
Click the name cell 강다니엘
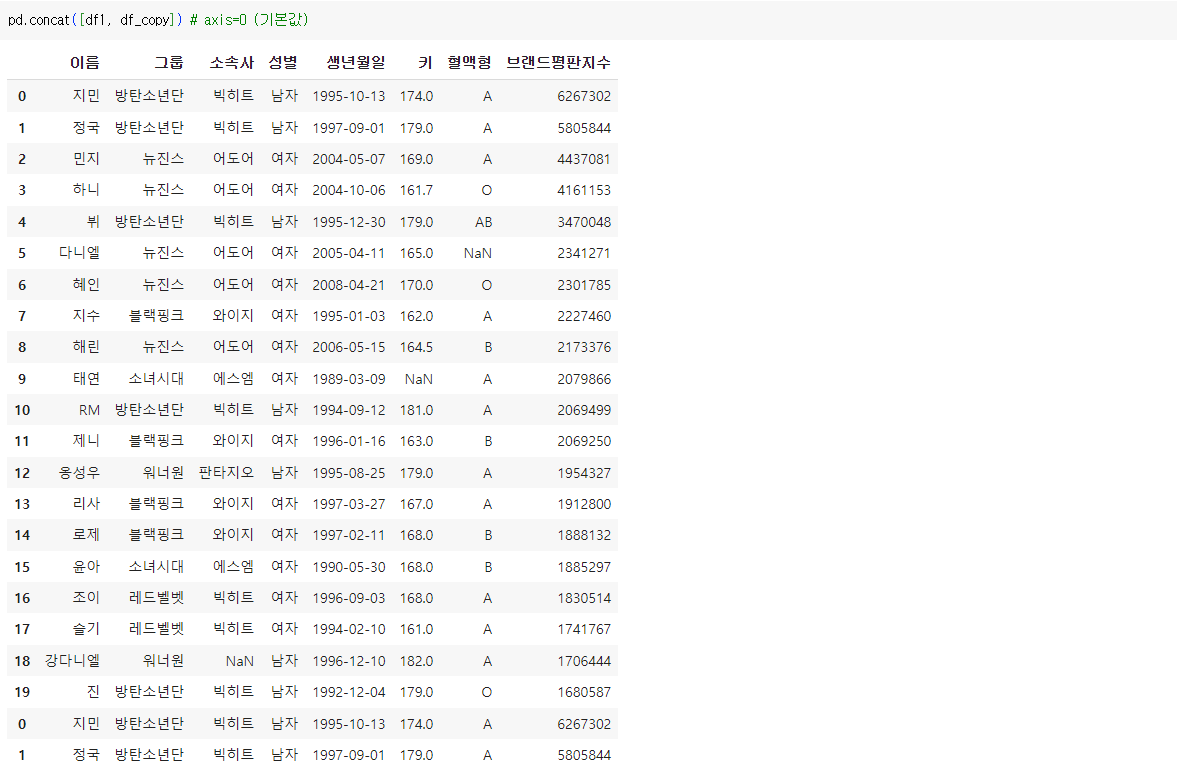[x=72, y=660]
